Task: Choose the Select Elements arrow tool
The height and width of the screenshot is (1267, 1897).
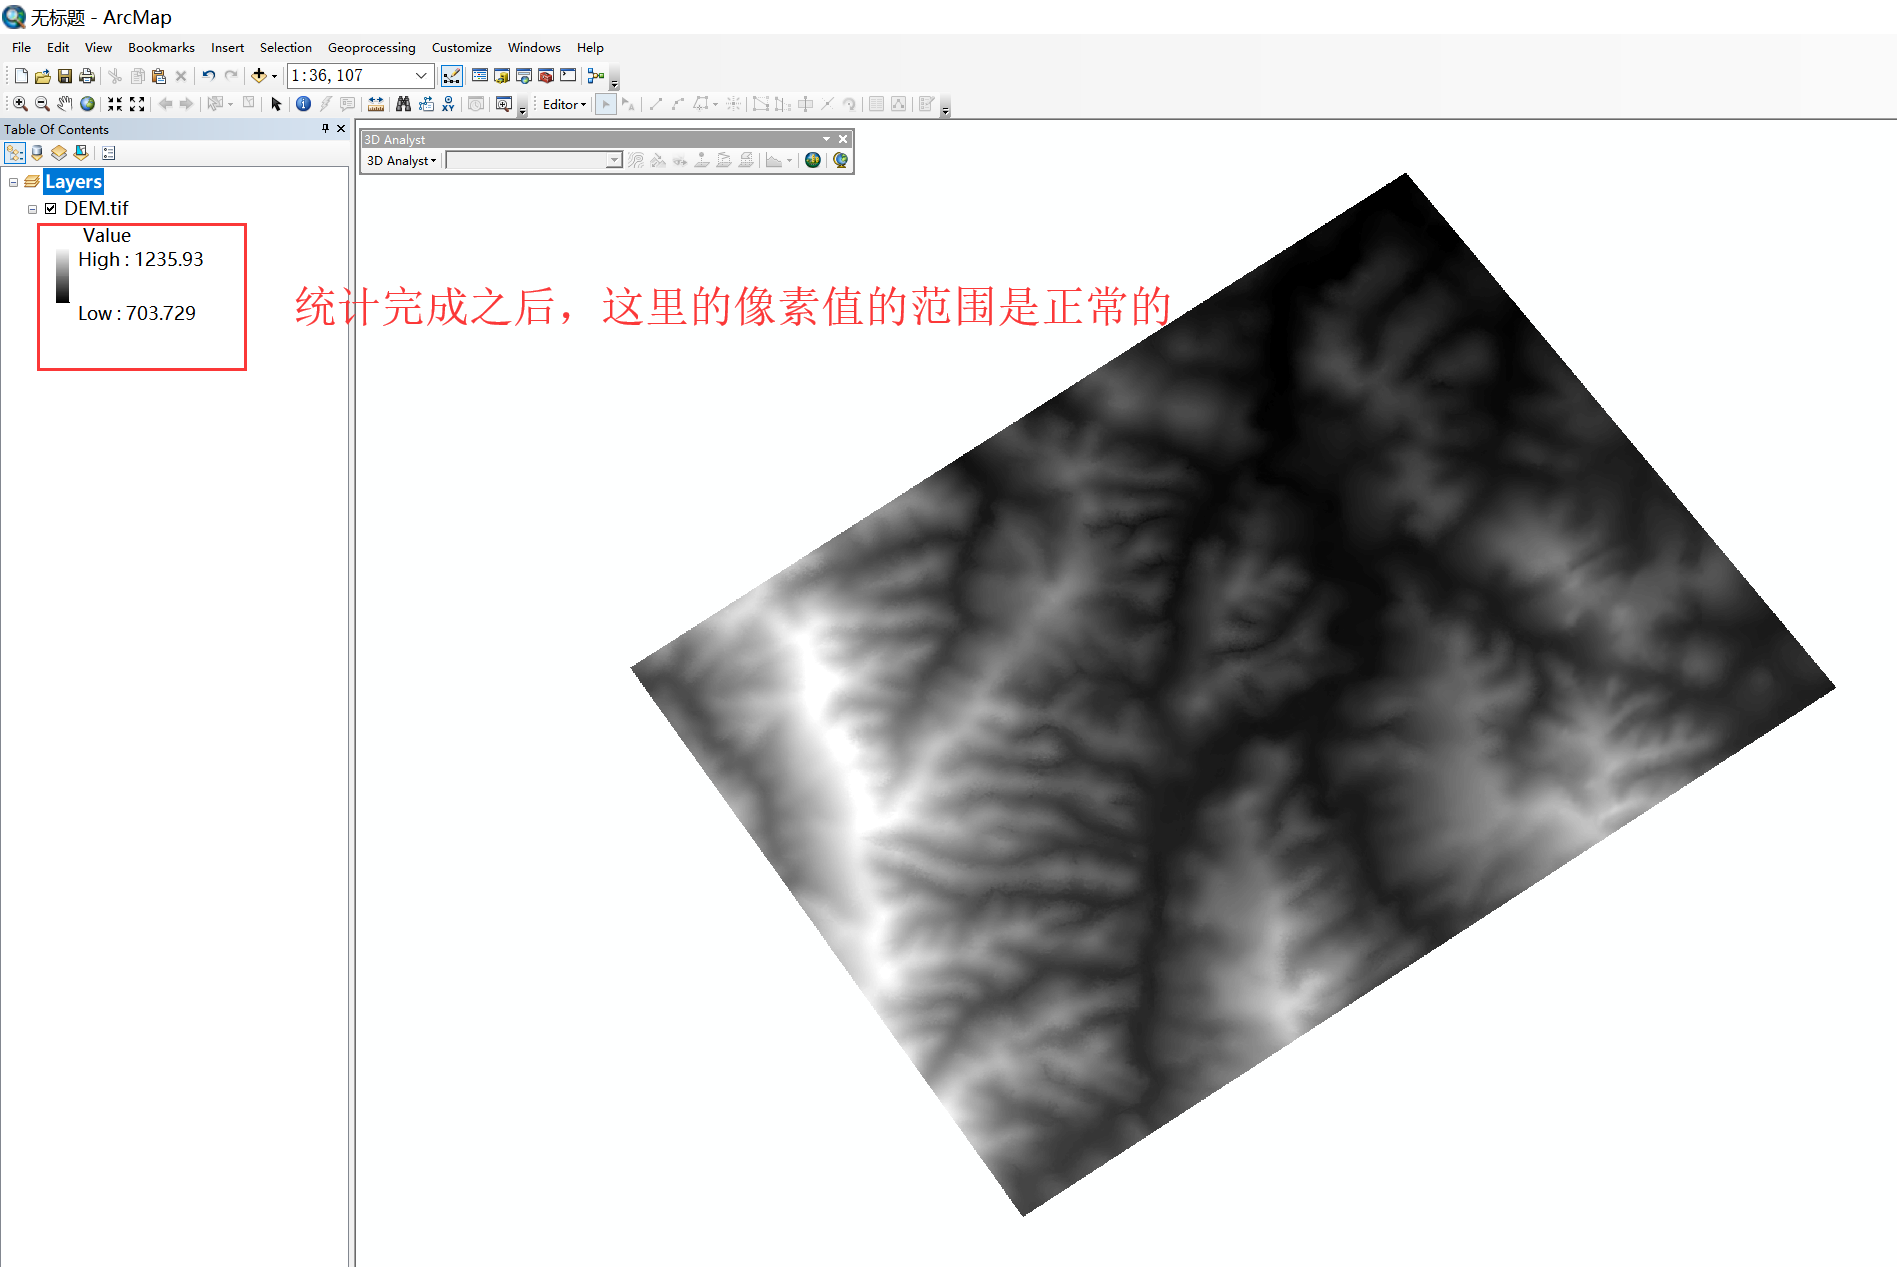Action: pos(277,104)
